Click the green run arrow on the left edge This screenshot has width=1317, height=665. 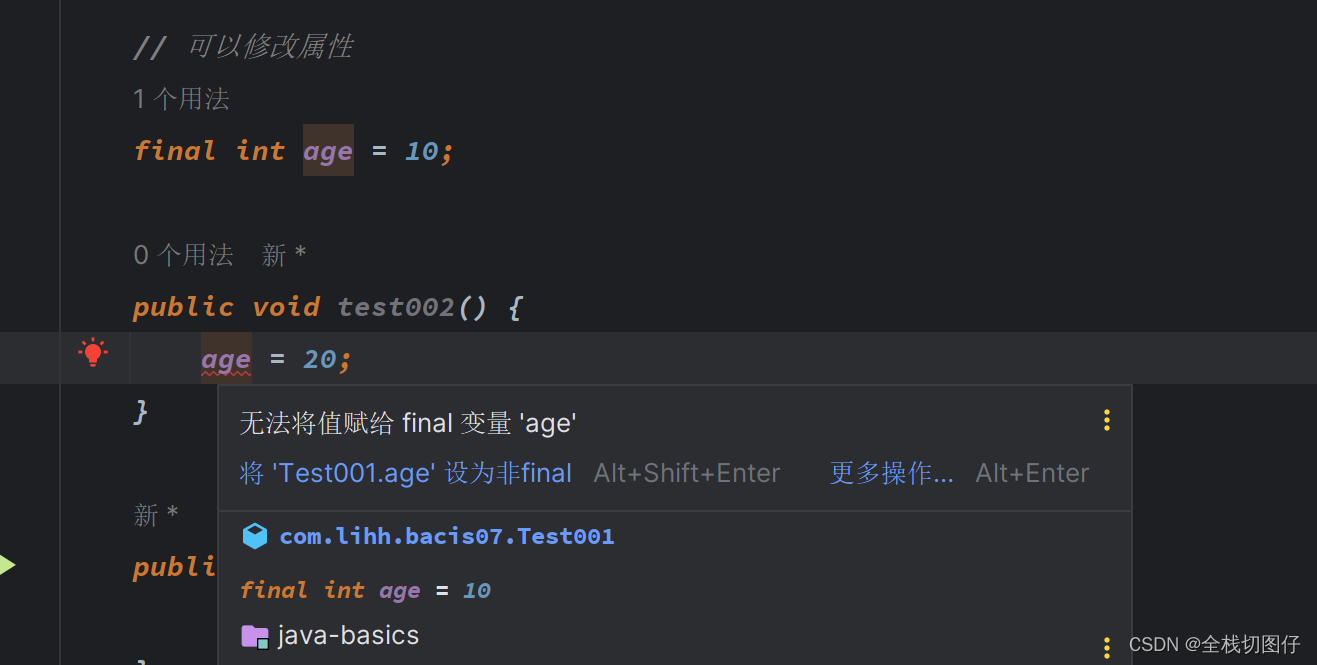tap(6, 563)
